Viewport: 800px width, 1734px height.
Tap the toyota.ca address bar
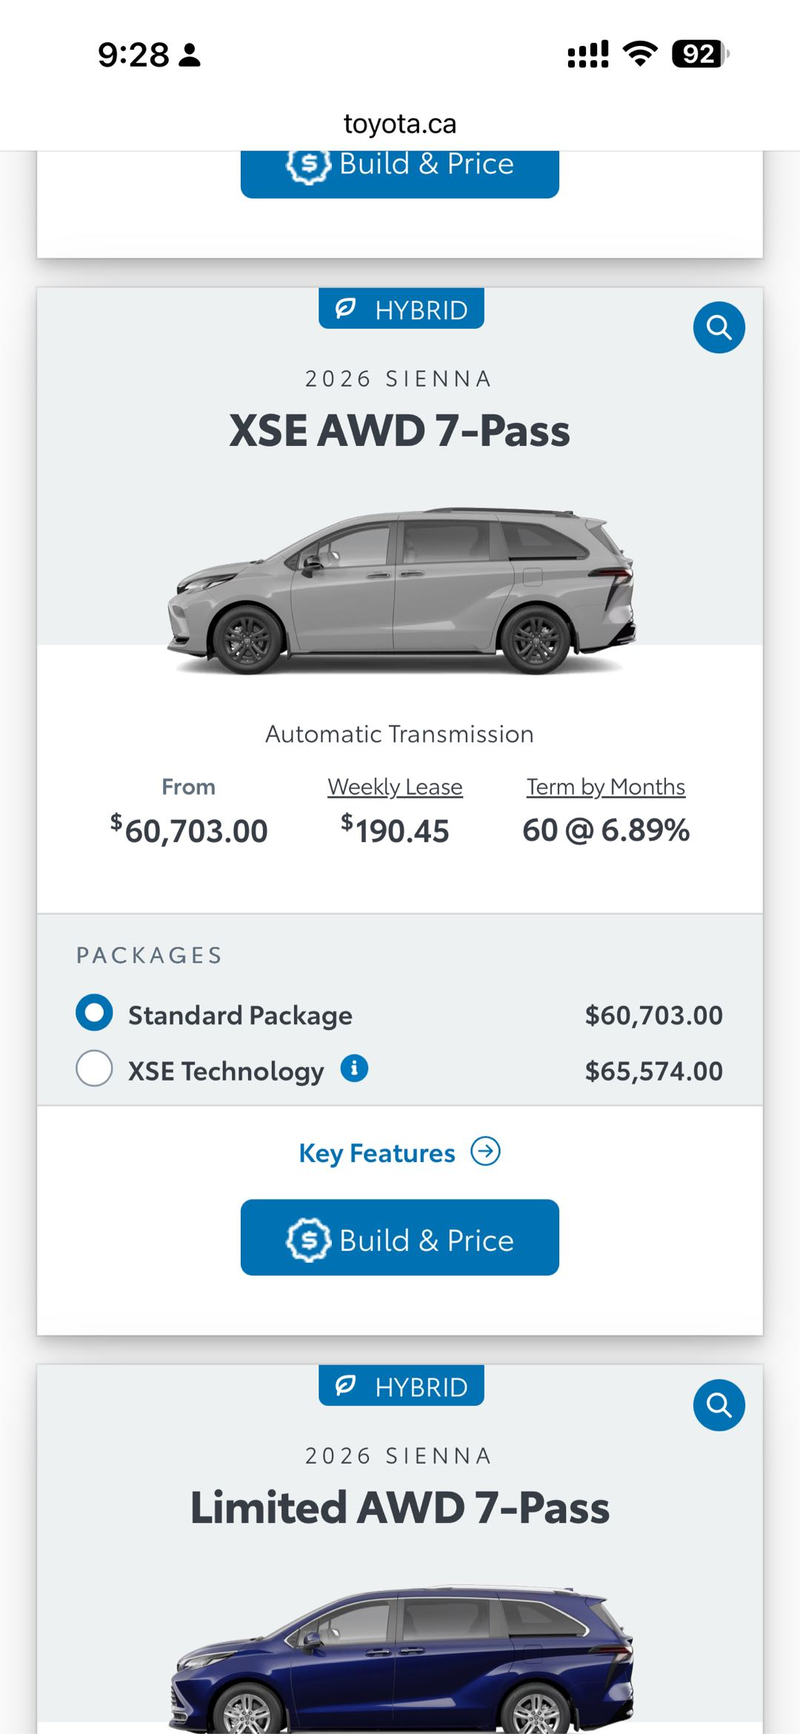400,124
